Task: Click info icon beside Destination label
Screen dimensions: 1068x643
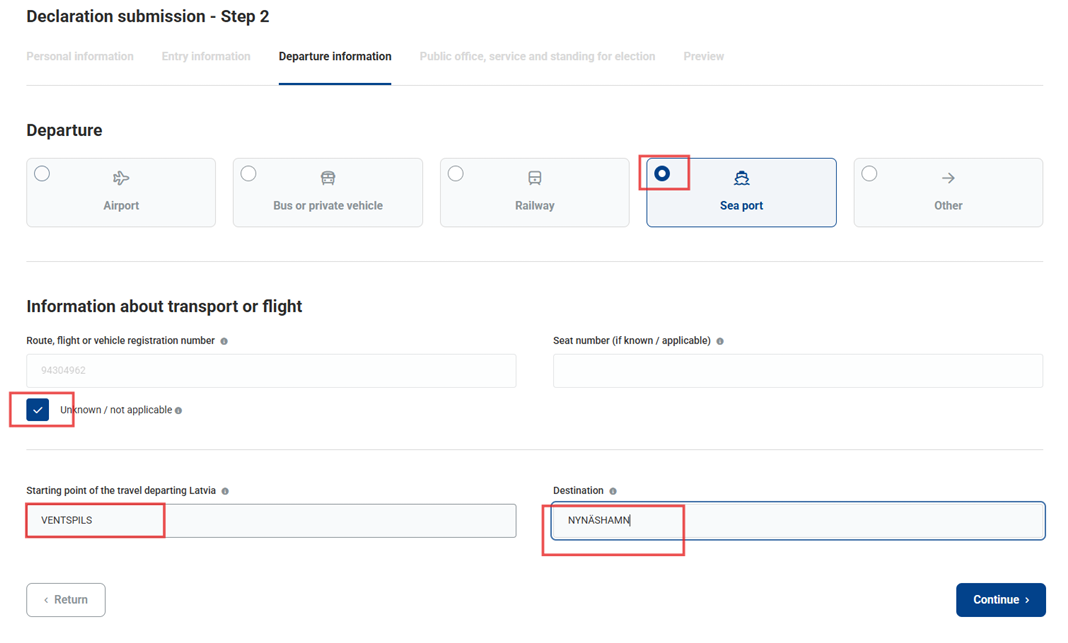Action: (613, 491)
